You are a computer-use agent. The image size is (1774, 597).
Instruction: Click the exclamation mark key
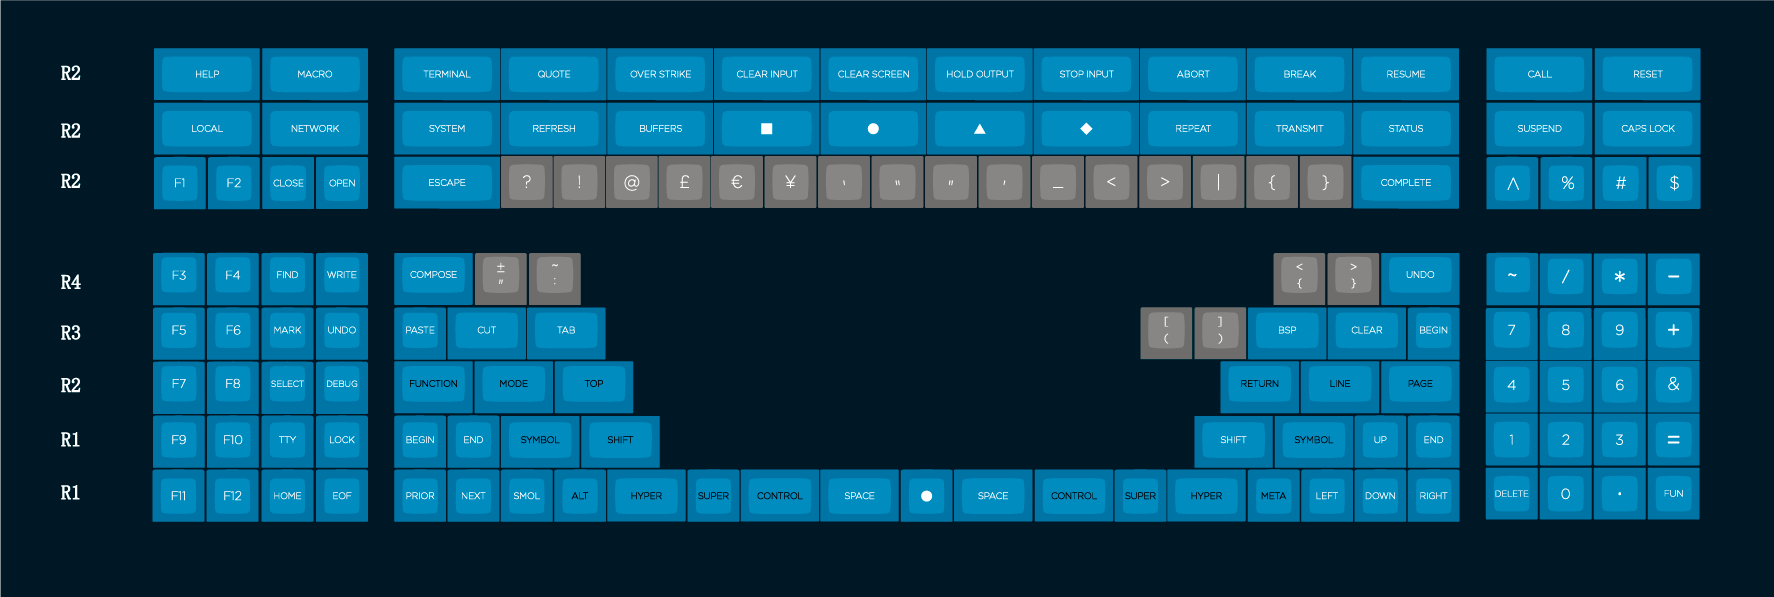pyautogui.click(x=579, y=183)
